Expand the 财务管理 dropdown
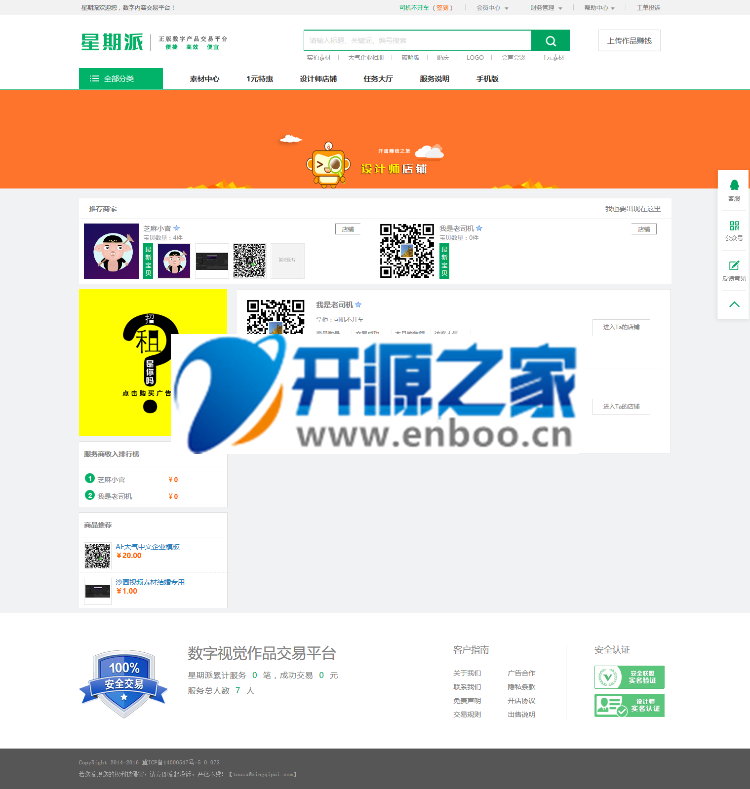Viewport: 750px width, 789px height. (546, 8)
